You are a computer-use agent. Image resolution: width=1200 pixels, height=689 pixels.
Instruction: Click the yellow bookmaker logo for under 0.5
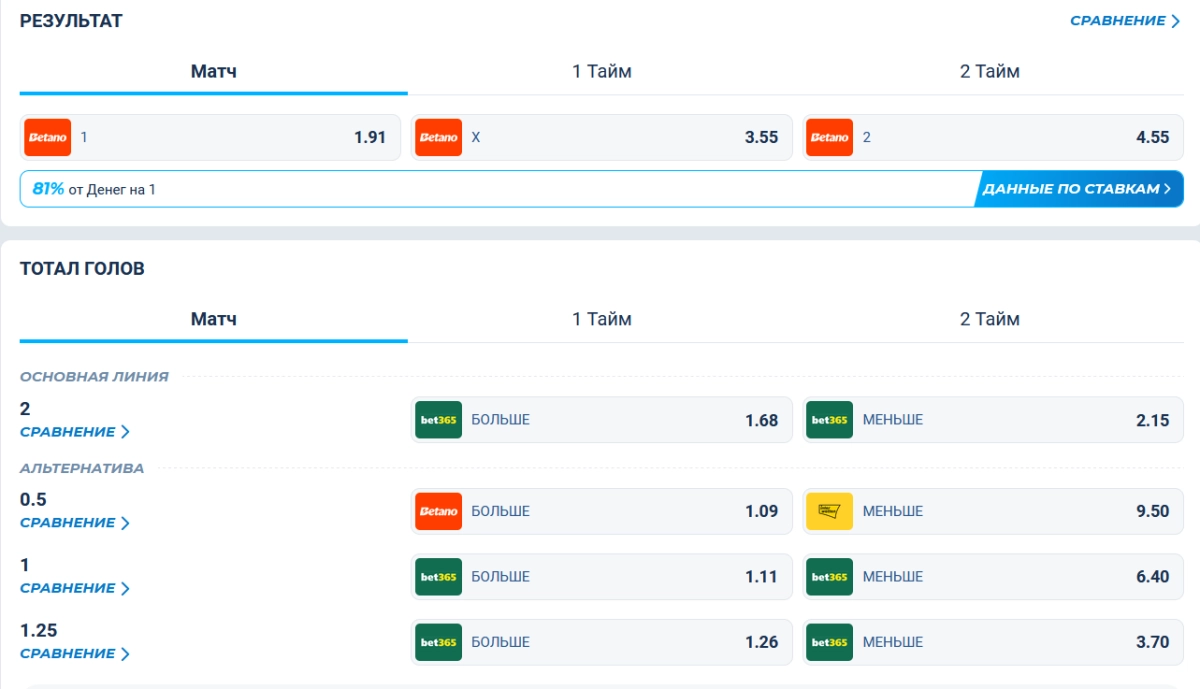pos(829,511)
